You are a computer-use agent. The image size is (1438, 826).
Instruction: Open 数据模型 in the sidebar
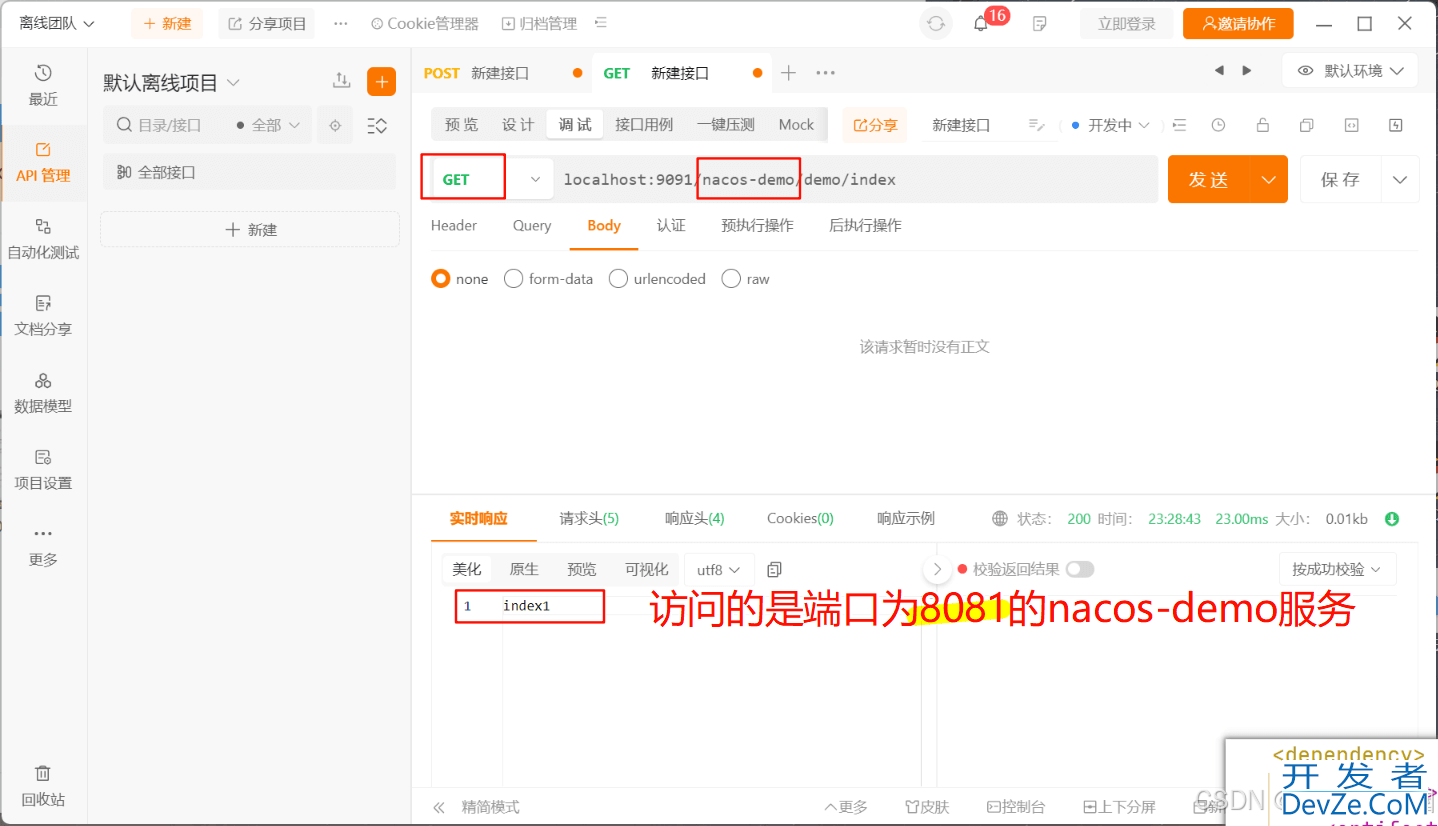pyautogui.click(x=43, y=393)
